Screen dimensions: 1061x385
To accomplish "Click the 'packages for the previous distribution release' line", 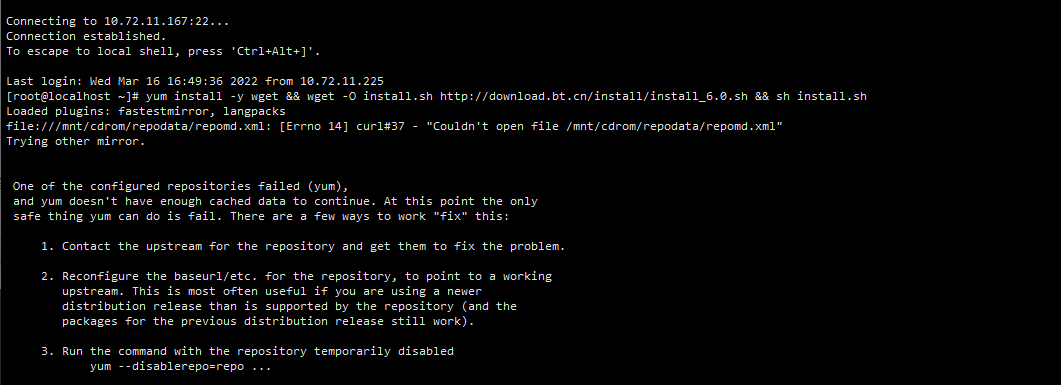I will click(268, 321).
